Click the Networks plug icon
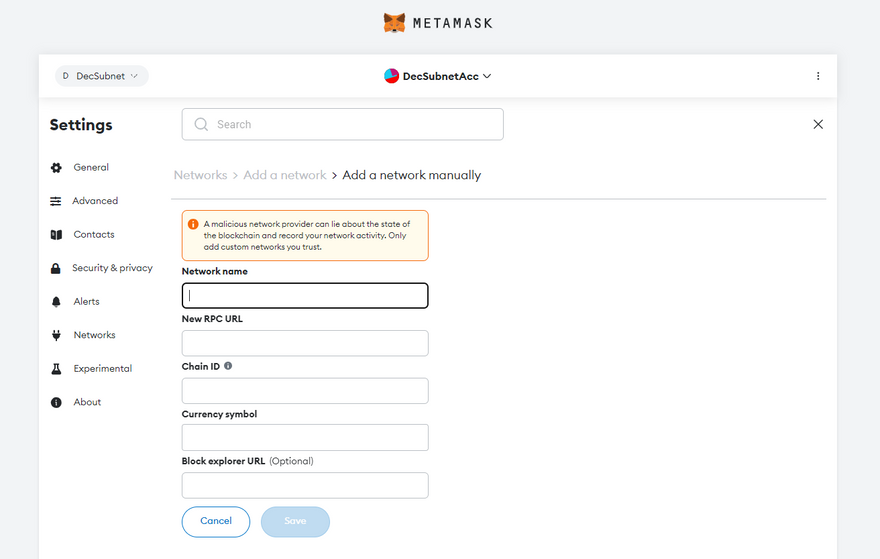Viewport: 880px width, 559px height. pyautogui.click(x=56, y=335)
